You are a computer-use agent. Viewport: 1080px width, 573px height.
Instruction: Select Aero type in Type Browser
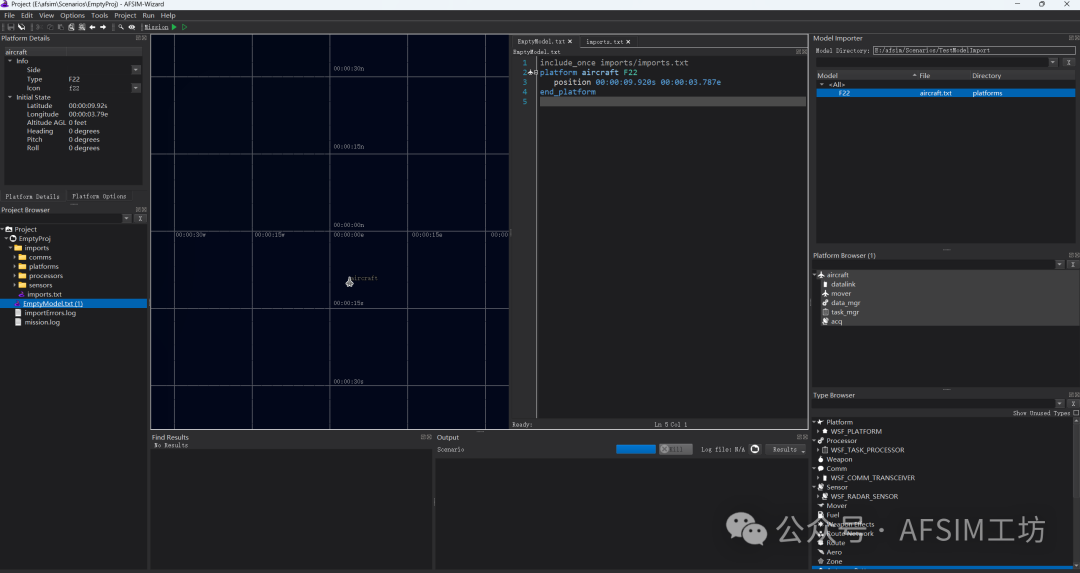[834, 552]
